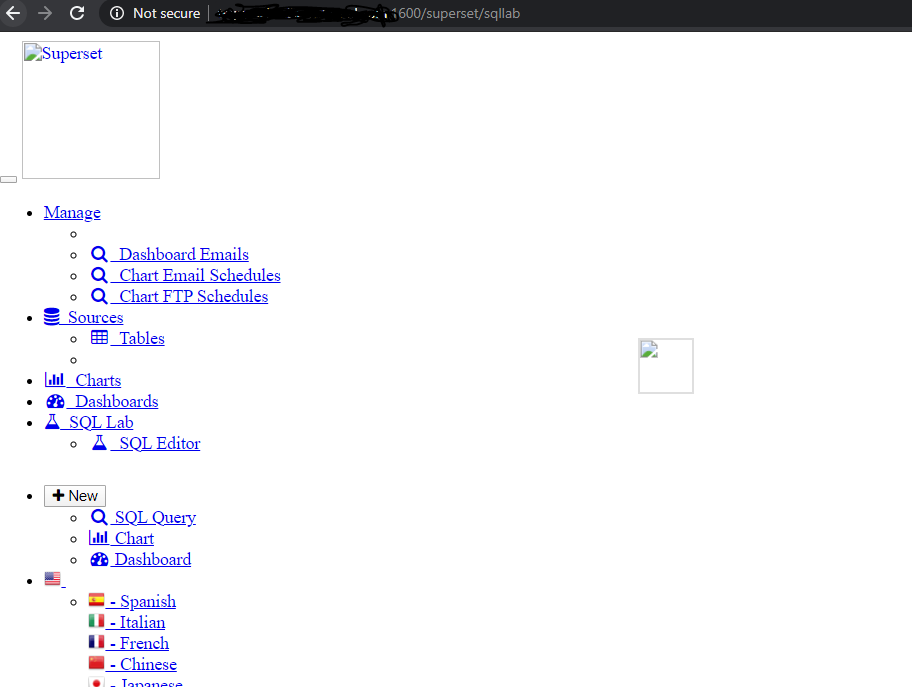Click the browser address bar

pyautogui.click(x=450, y=14)
